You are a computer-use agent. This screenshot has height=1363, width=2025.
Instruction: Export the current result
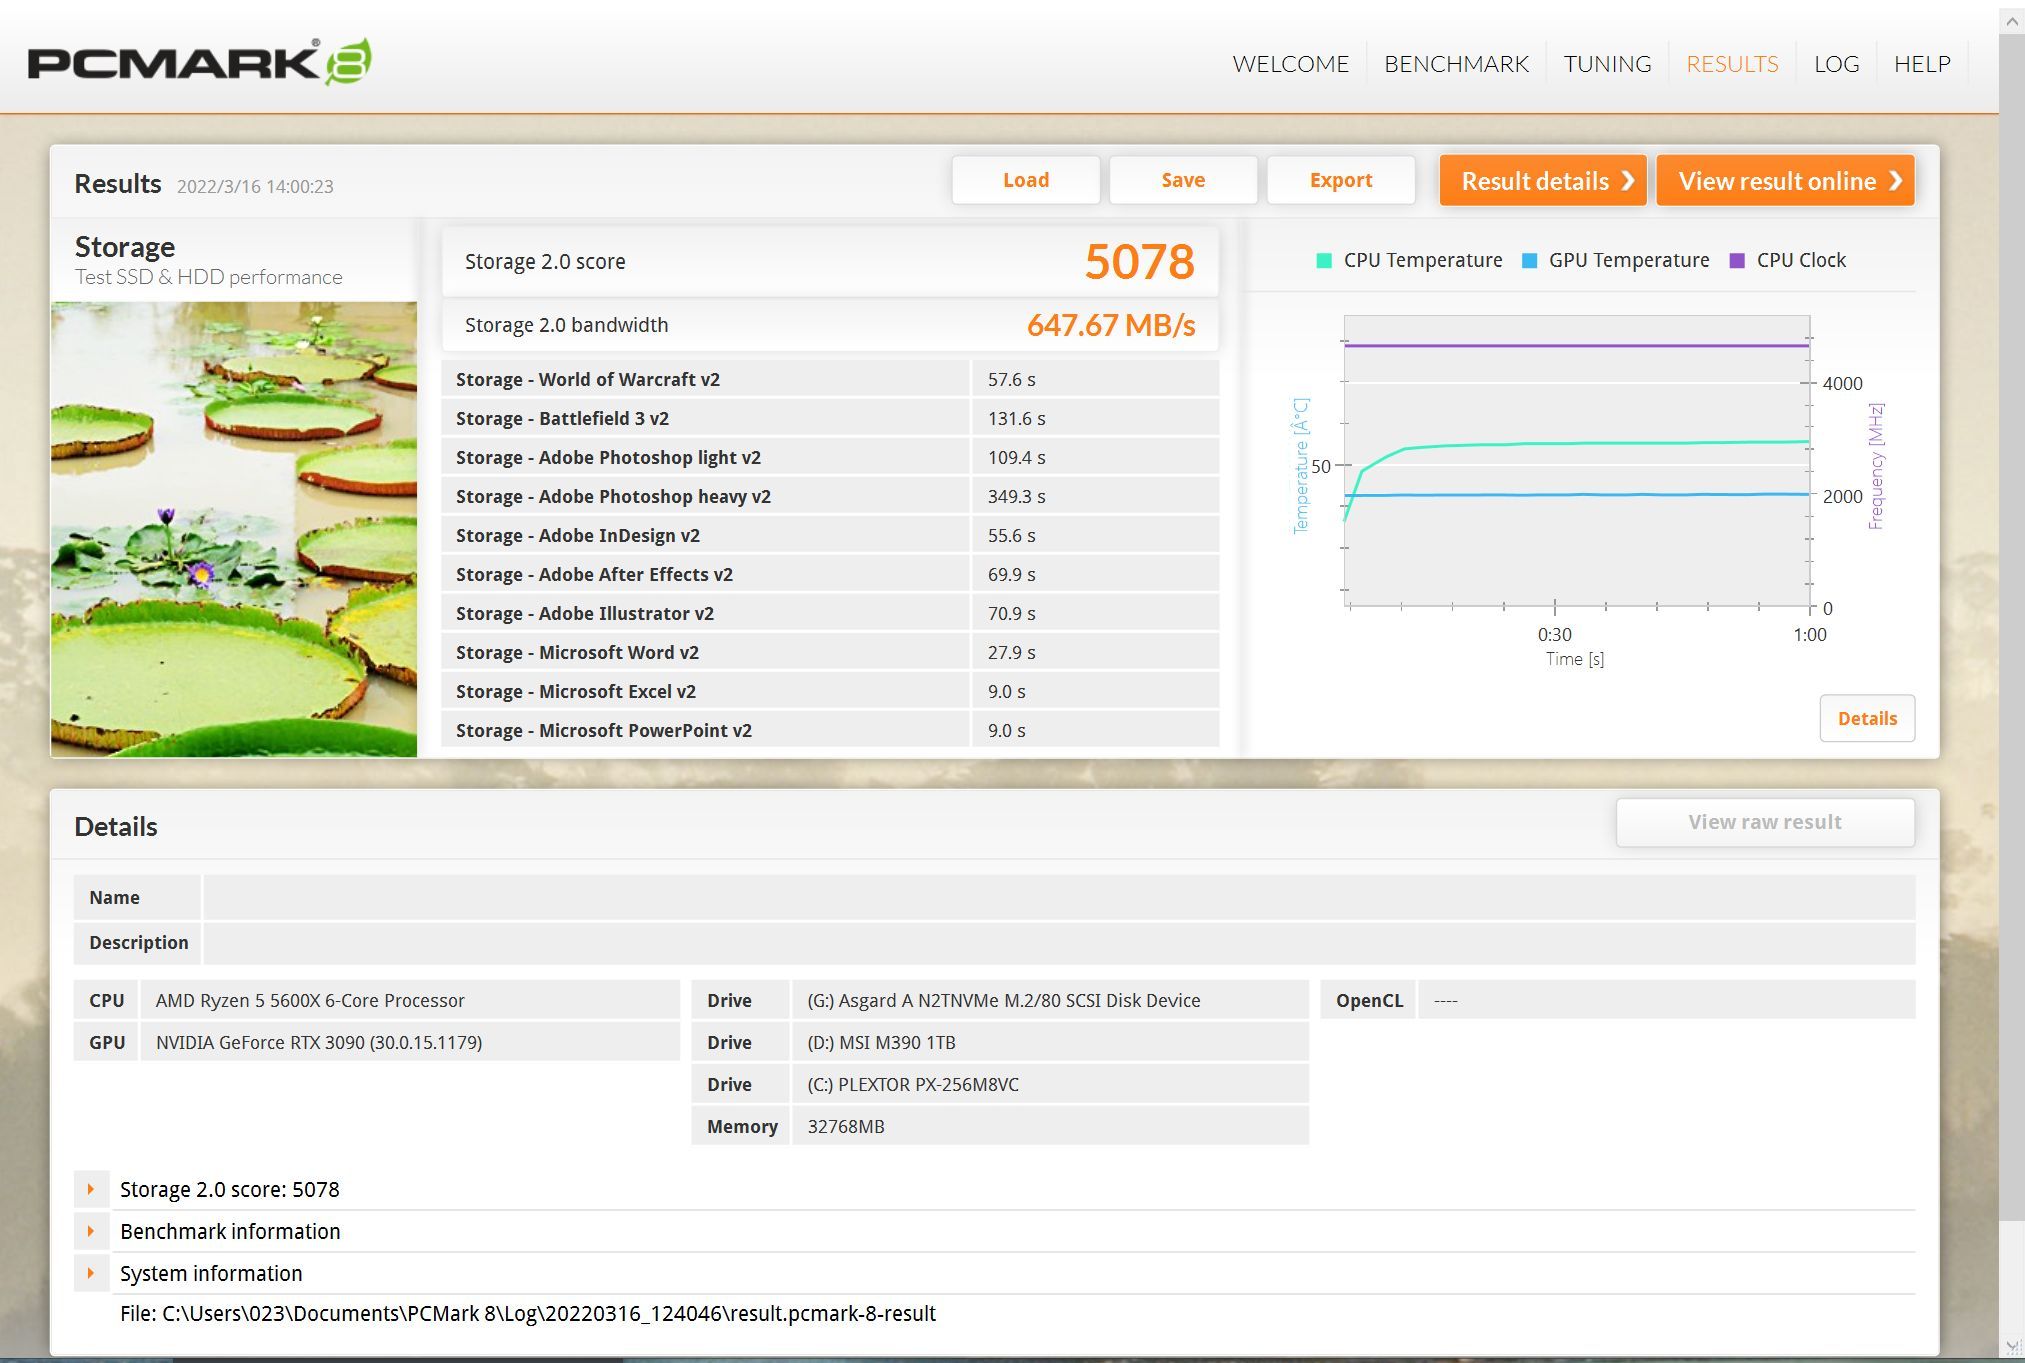1340,180
